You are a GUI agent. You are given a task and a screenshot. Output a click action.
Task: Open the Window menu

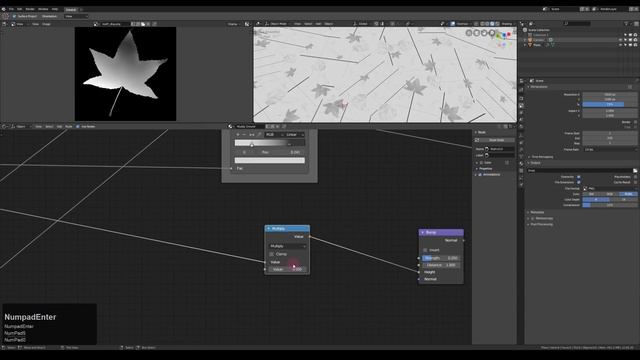coord(43,9)
